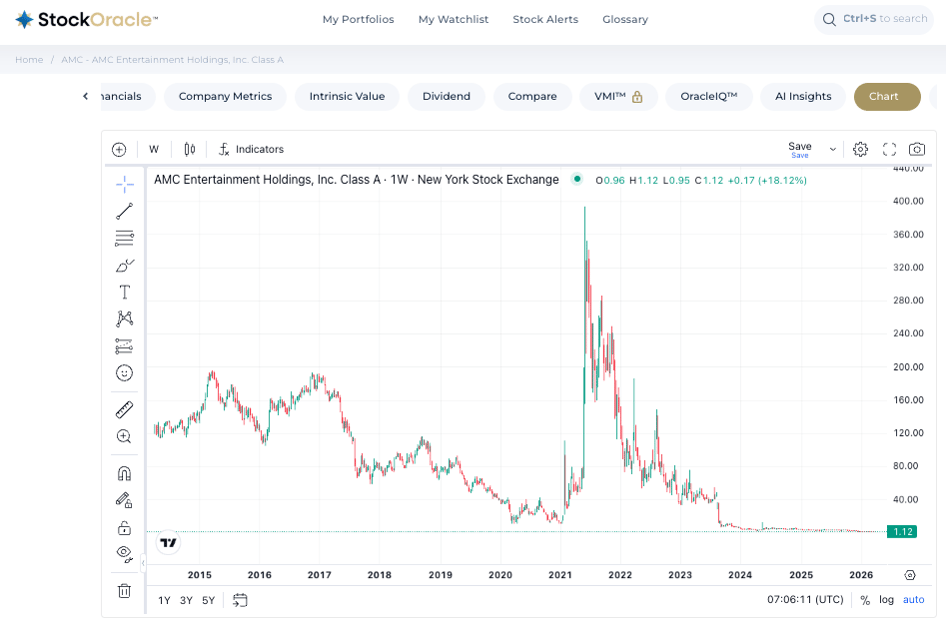This screenshot has width=946, height=628.
Task: Hide all drawings with eye icon
Action: coord(124,553)
